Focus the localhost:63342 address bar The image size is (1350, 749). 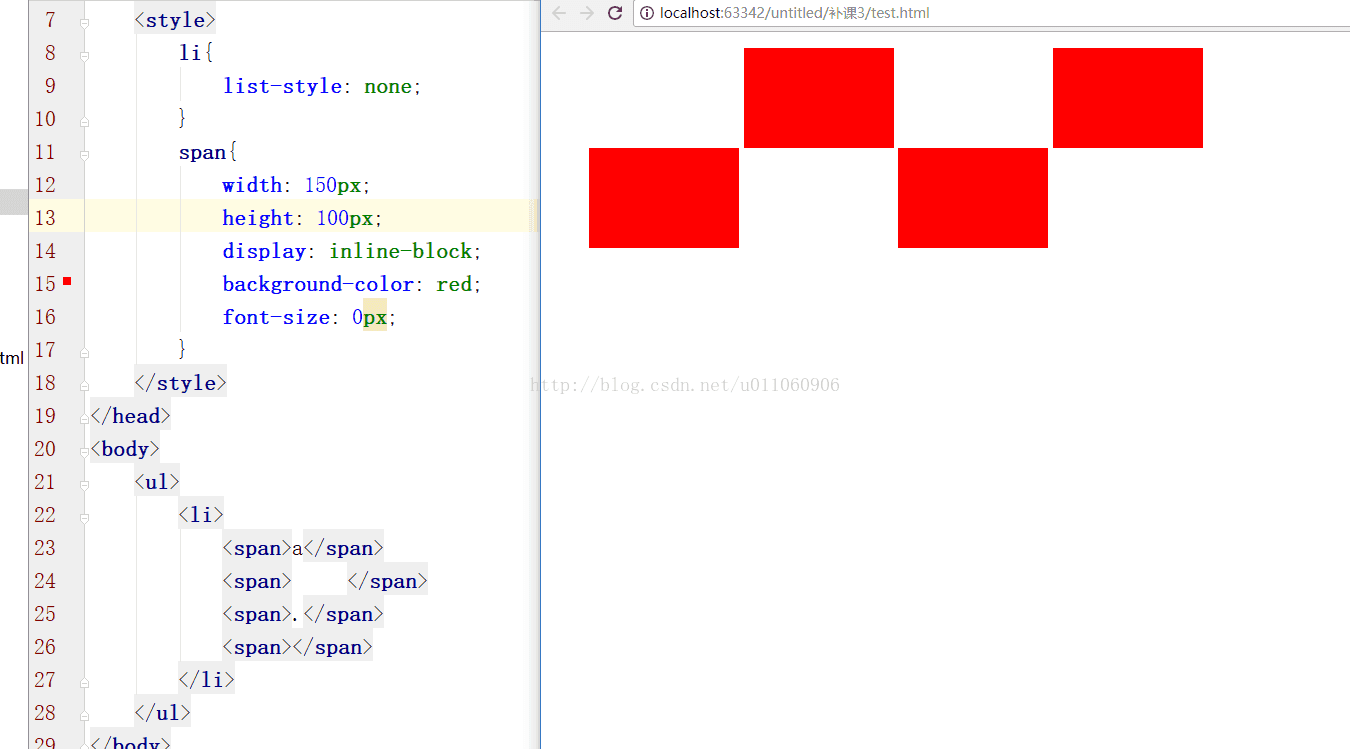click(990, 13)
